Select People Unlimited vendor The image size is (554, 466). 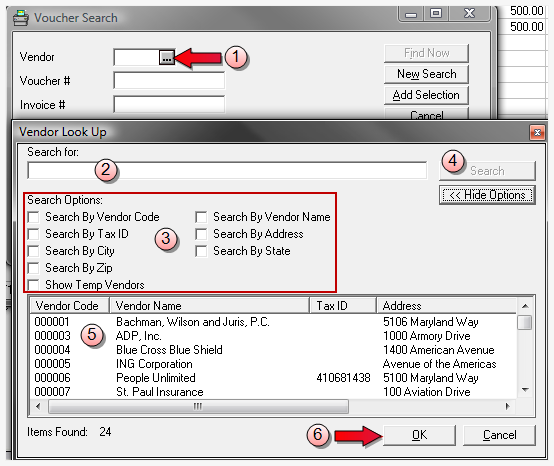pyautogui.click(x=273, y=378)
